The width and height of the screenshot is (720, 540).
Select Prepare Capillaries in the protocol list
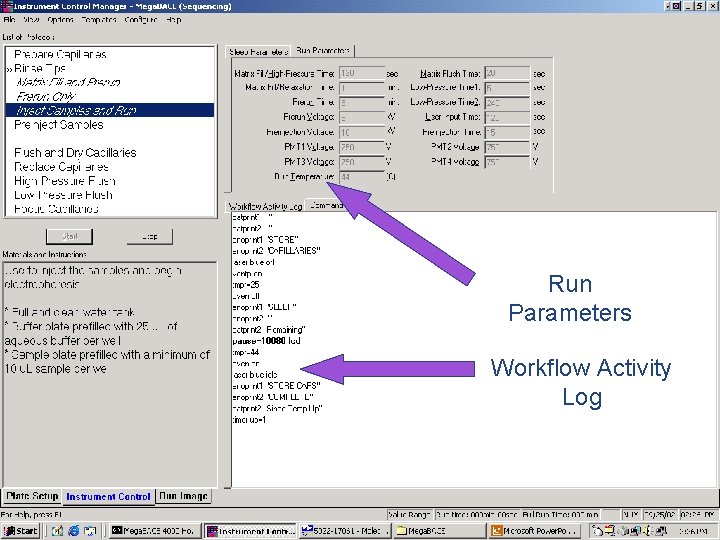60,54
